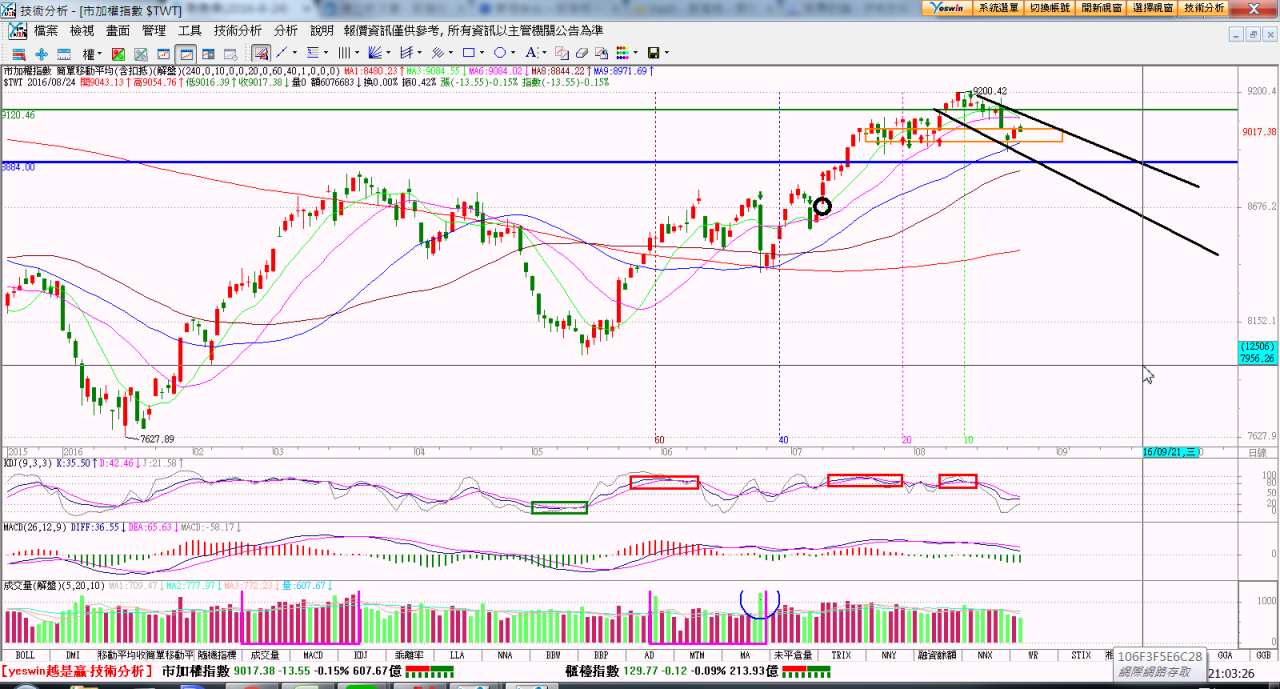Toggle the highlighted chart view button
1280x689 pixels.
pyautogui.click(x=185, y=53)
